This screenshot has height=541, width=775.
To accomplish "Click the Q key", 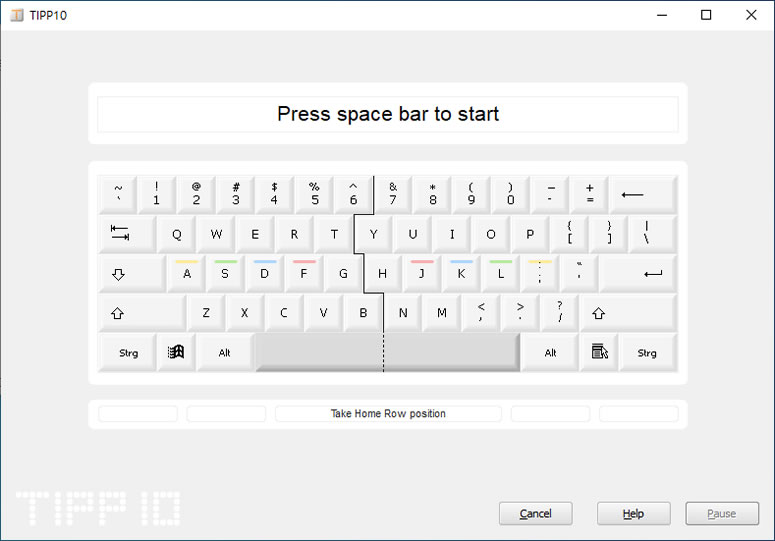I will 176,234.
